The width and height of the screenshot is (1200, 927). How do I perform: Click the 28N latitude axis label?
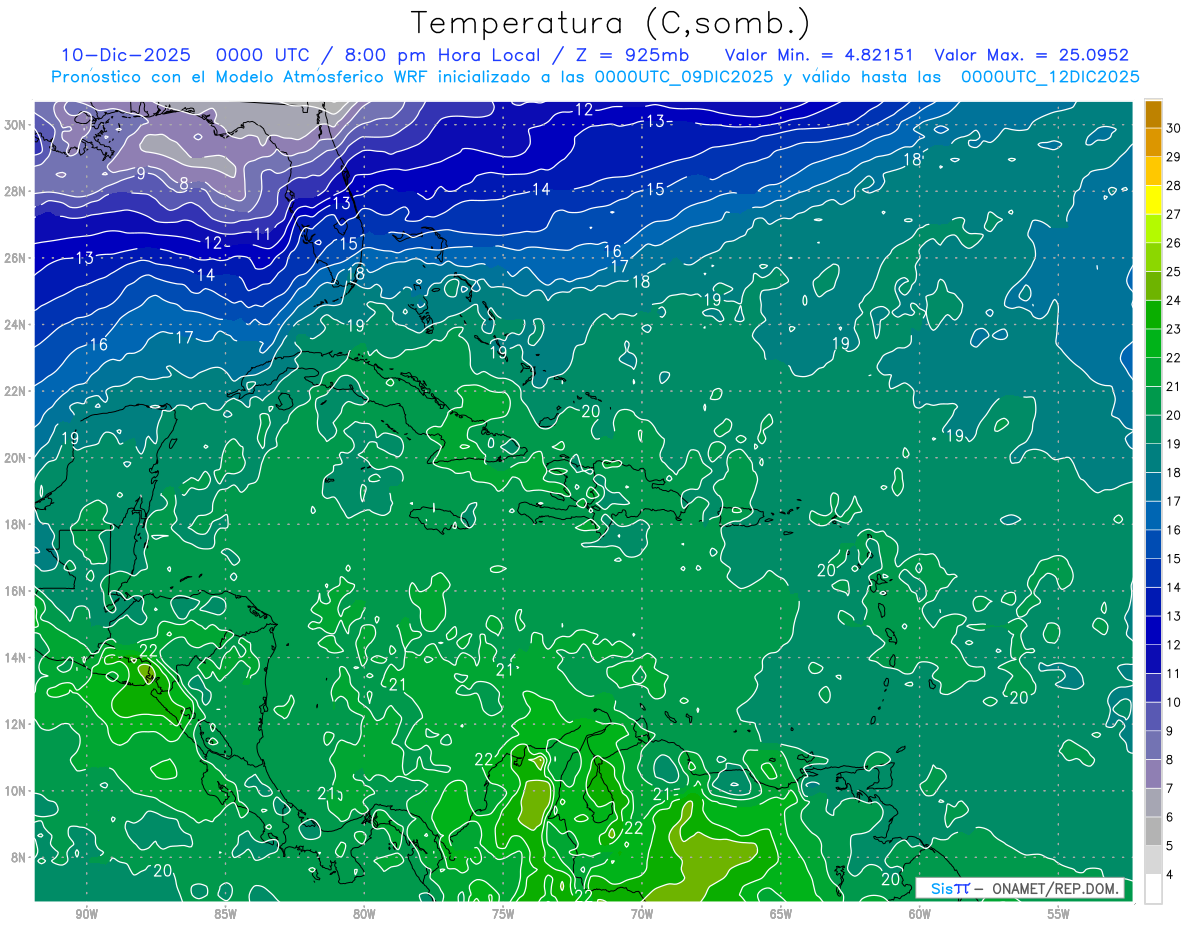(17, 191)
